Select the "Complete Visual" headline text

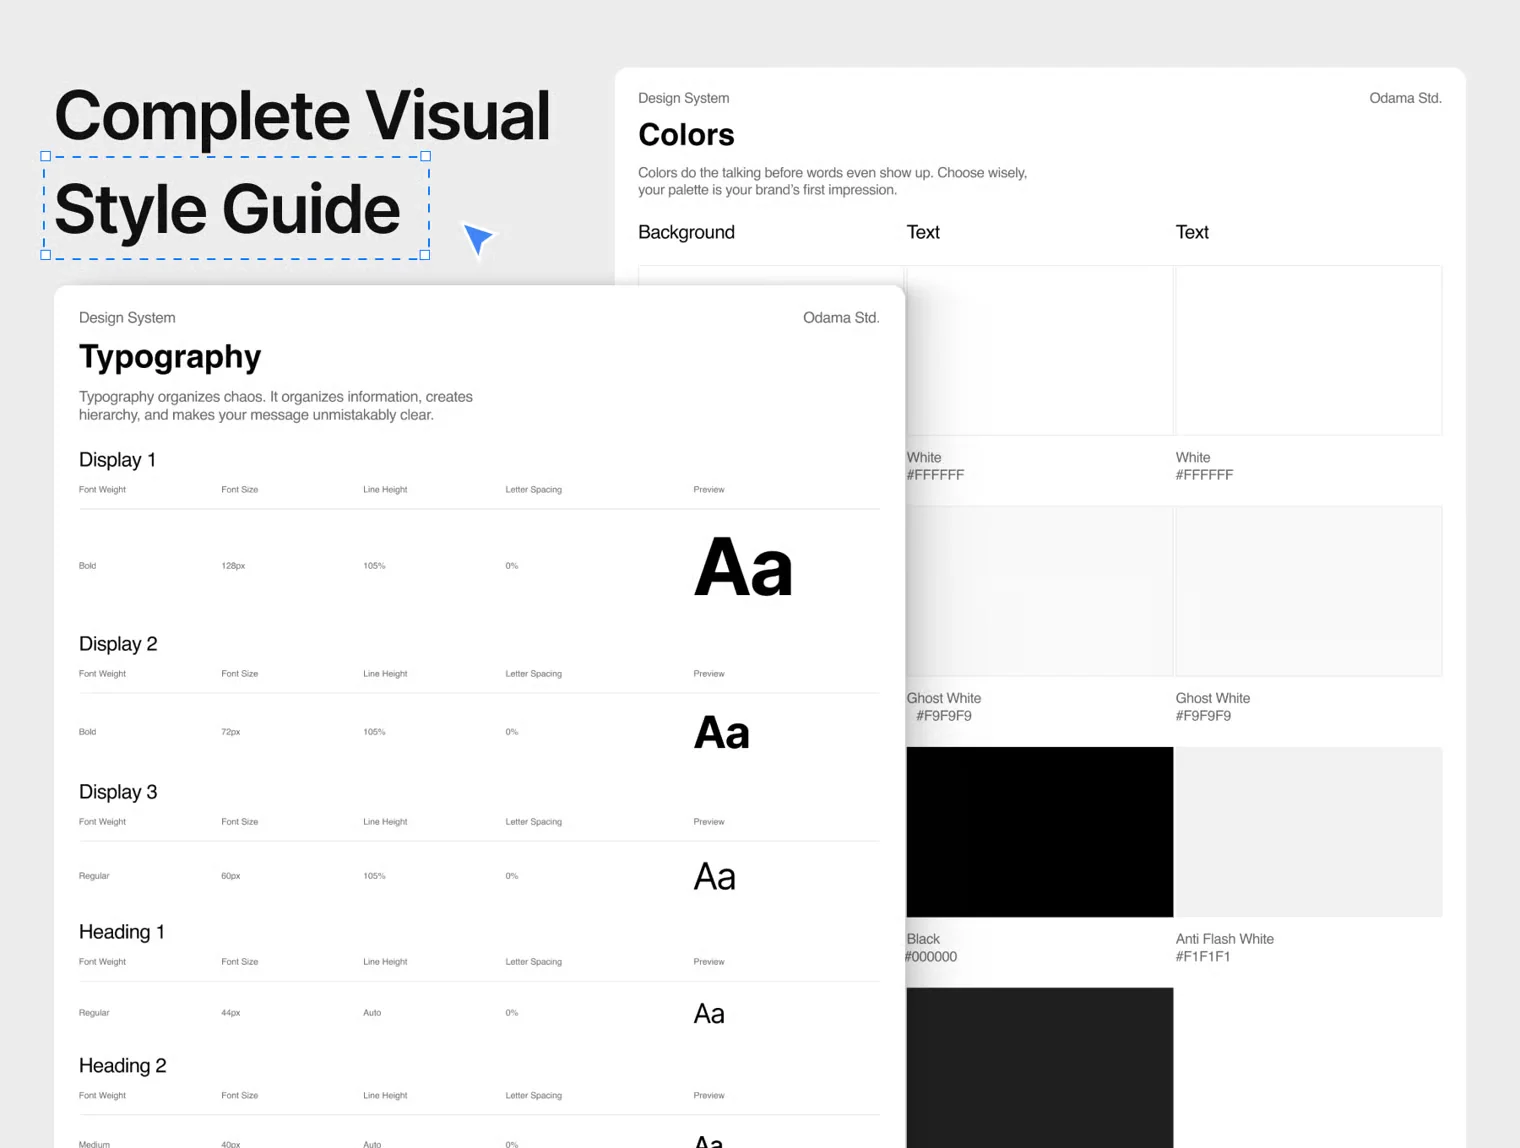[x=302, y=117]
